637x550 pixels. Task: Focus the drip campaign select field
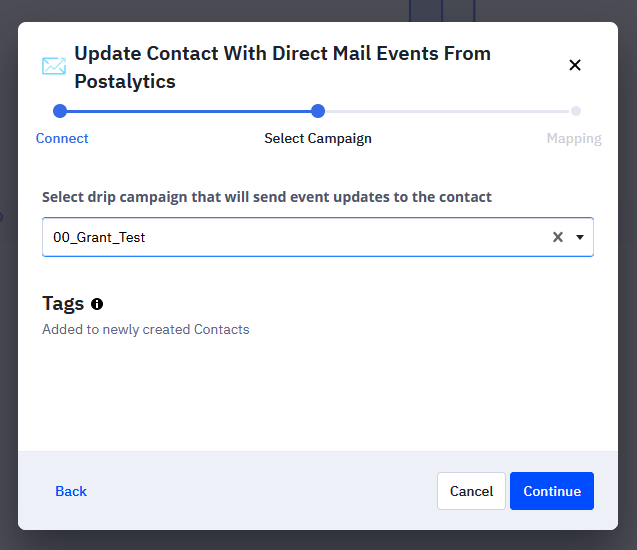pos(318,237)
